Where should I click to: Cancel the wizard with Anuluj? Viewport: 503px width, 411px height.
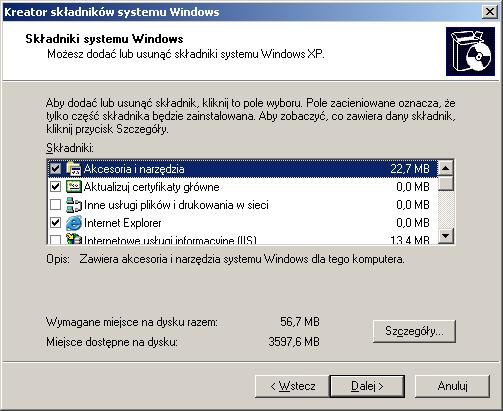pyautogui.click(x=452, y=386)
